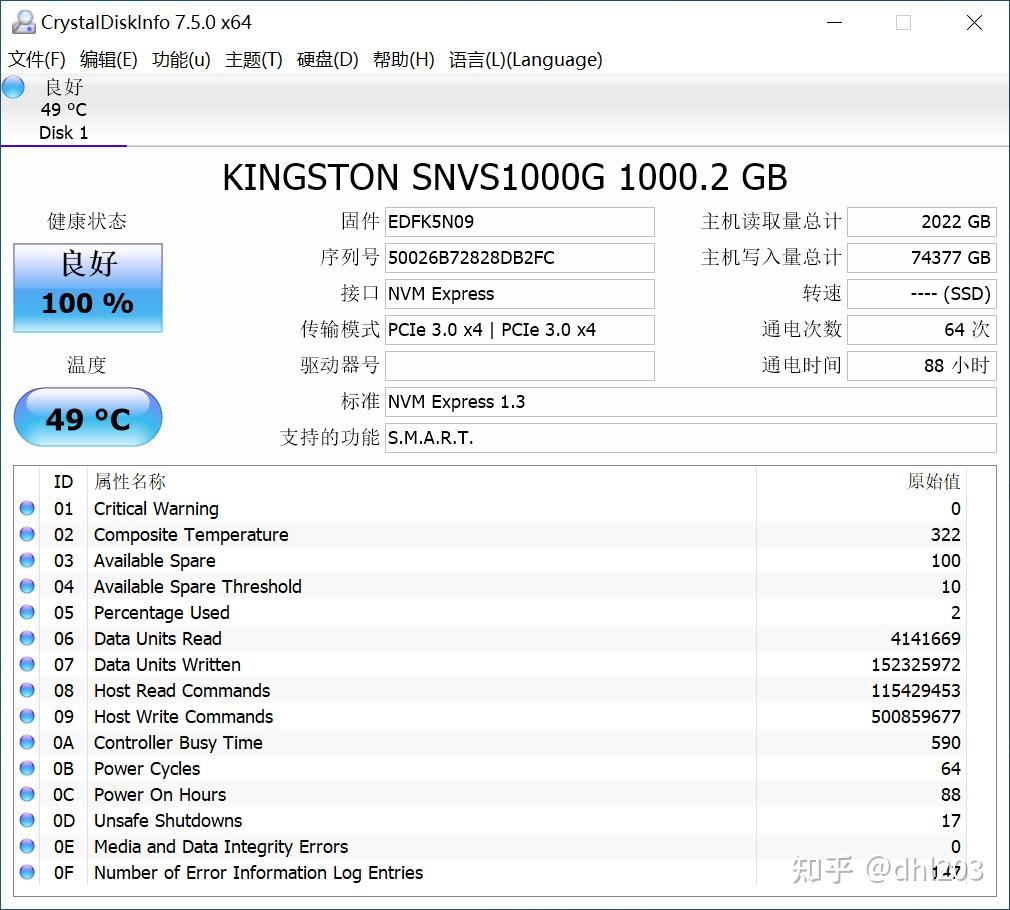Click the 属性名称 column header
Screen dimensions: 1010x910
(x=130, y=481)
